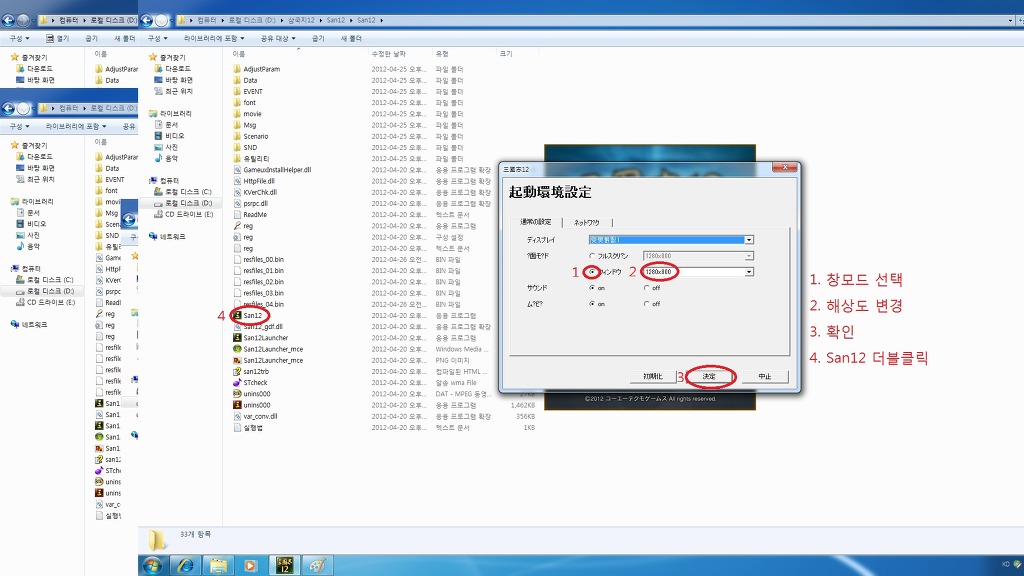This screenshot has width=1024, height=576.
Task: Select the 실행법 text document
Action: tap(248, 427)
